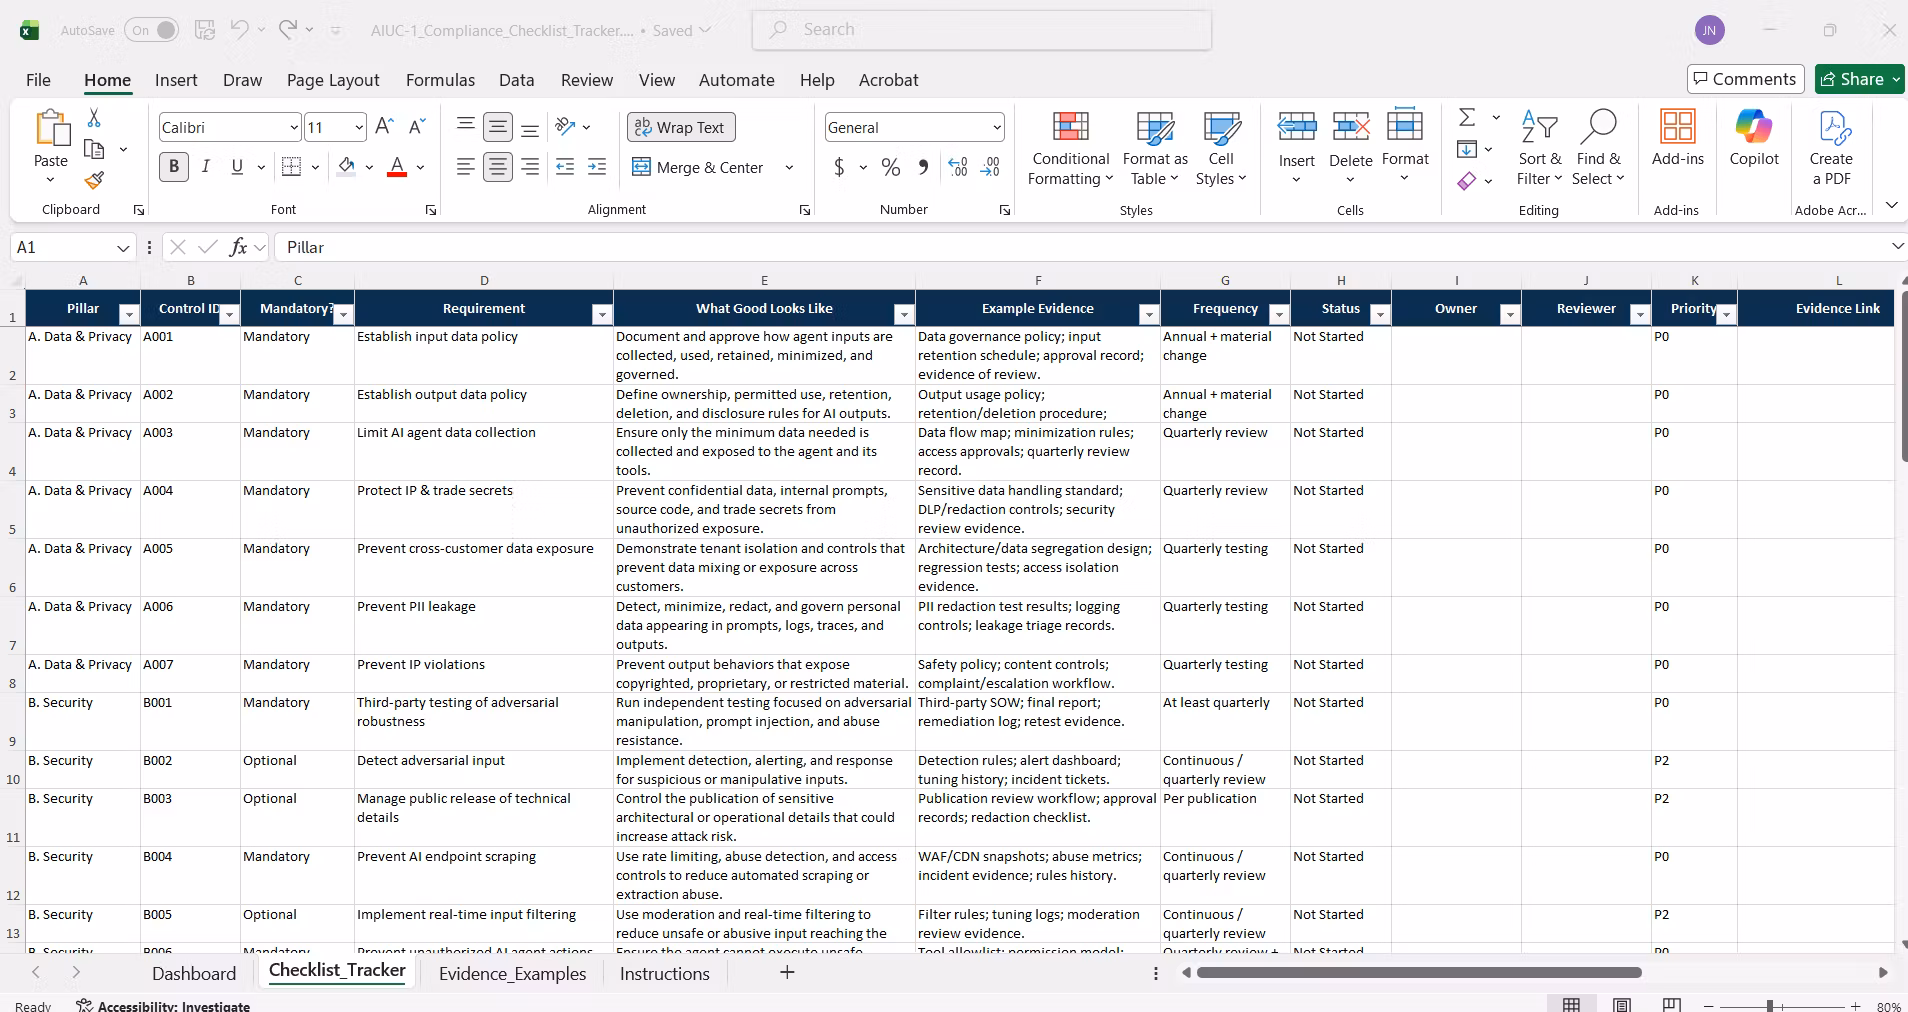1908x1012 pixels.
Task: Open Format as Table gallery
Action: (x=1155, y=148)
